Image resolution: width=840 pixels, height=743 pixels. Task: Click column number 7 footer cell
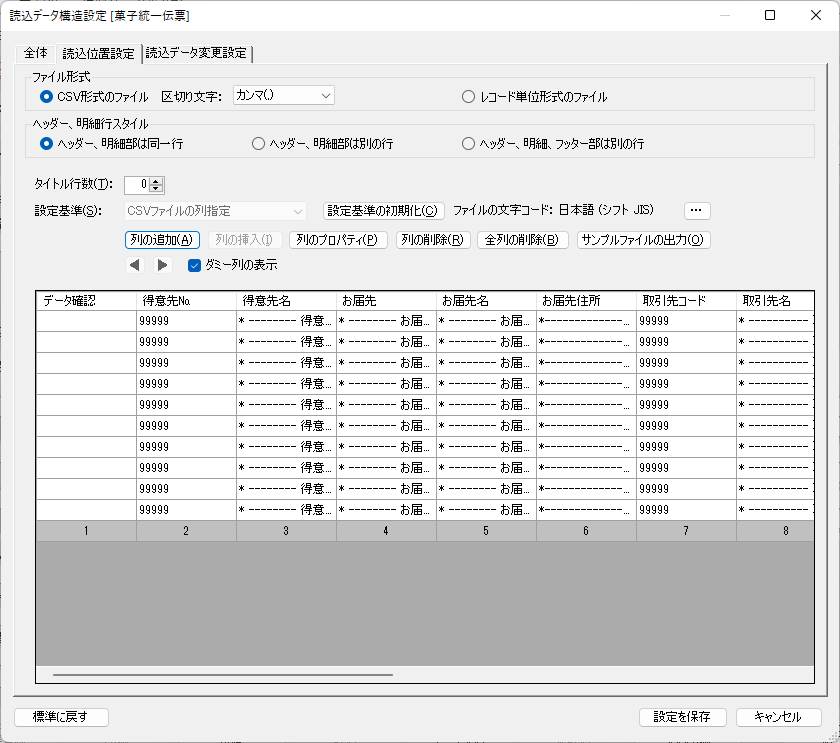point(686,531)
